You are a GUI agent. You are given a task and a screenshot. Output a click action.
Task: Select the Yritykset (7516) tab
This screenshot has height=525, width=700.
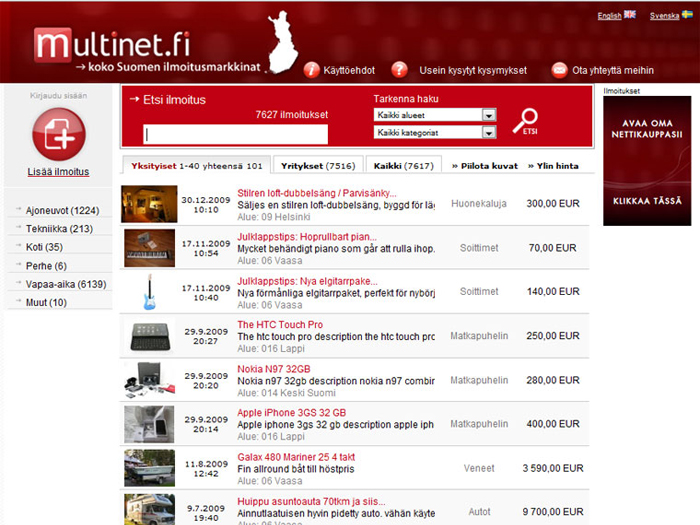[x=318, y=166]
